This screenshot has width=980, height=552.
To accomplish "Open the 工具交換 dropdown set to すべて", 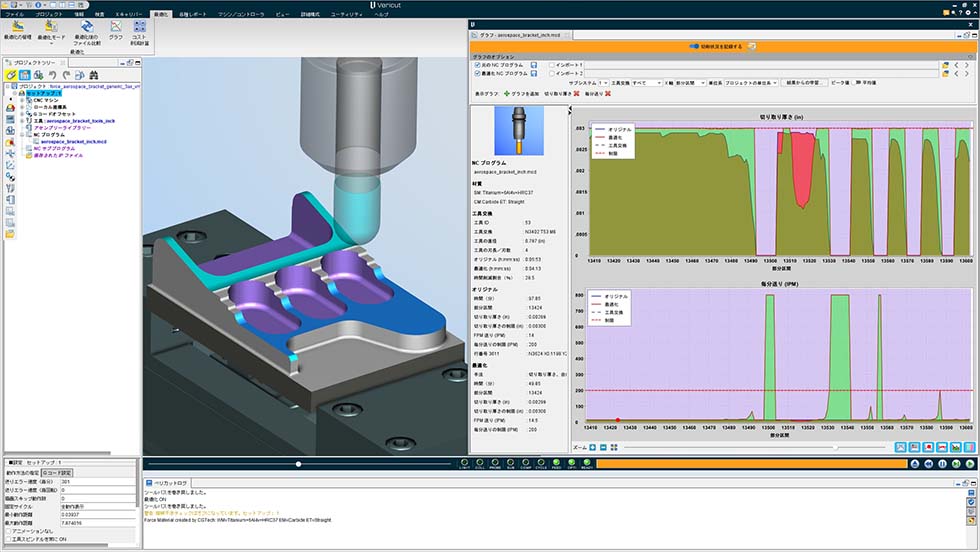I will (647, 83).
